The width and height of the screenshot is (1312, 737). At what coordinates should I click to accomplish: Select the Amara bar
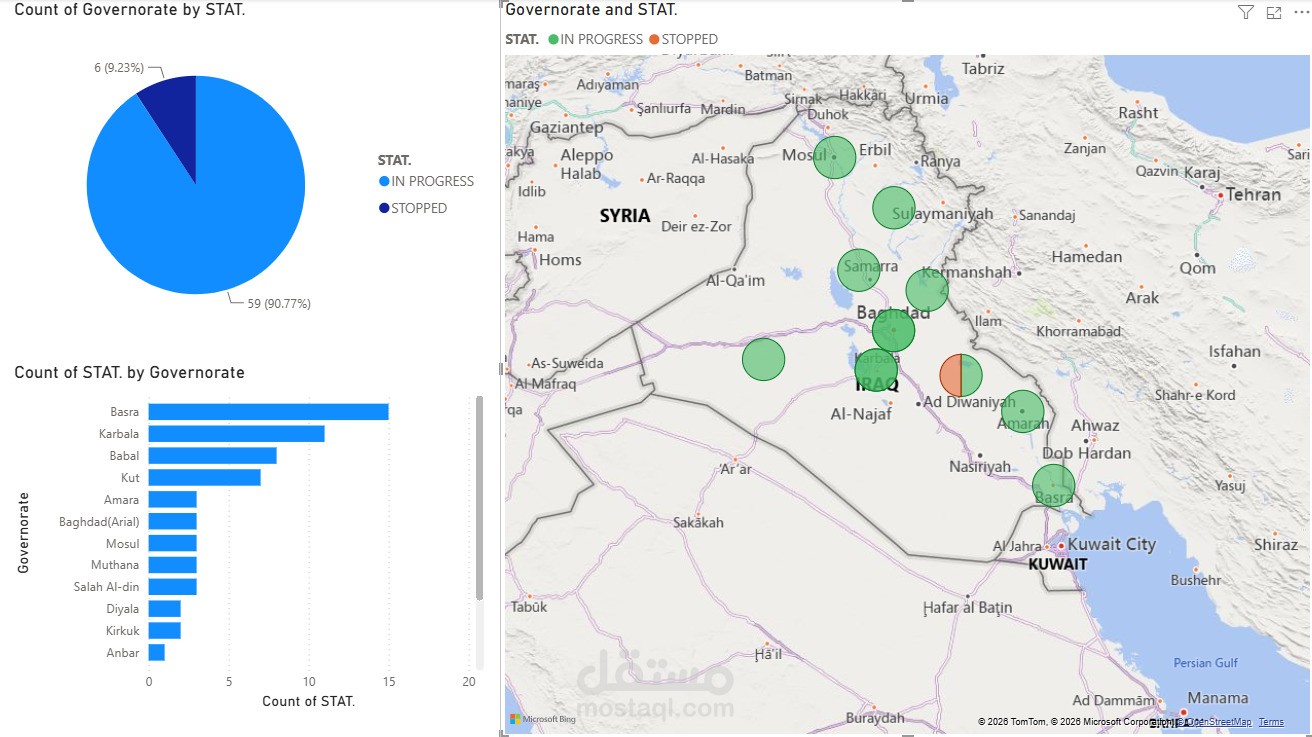click(173, 499)
